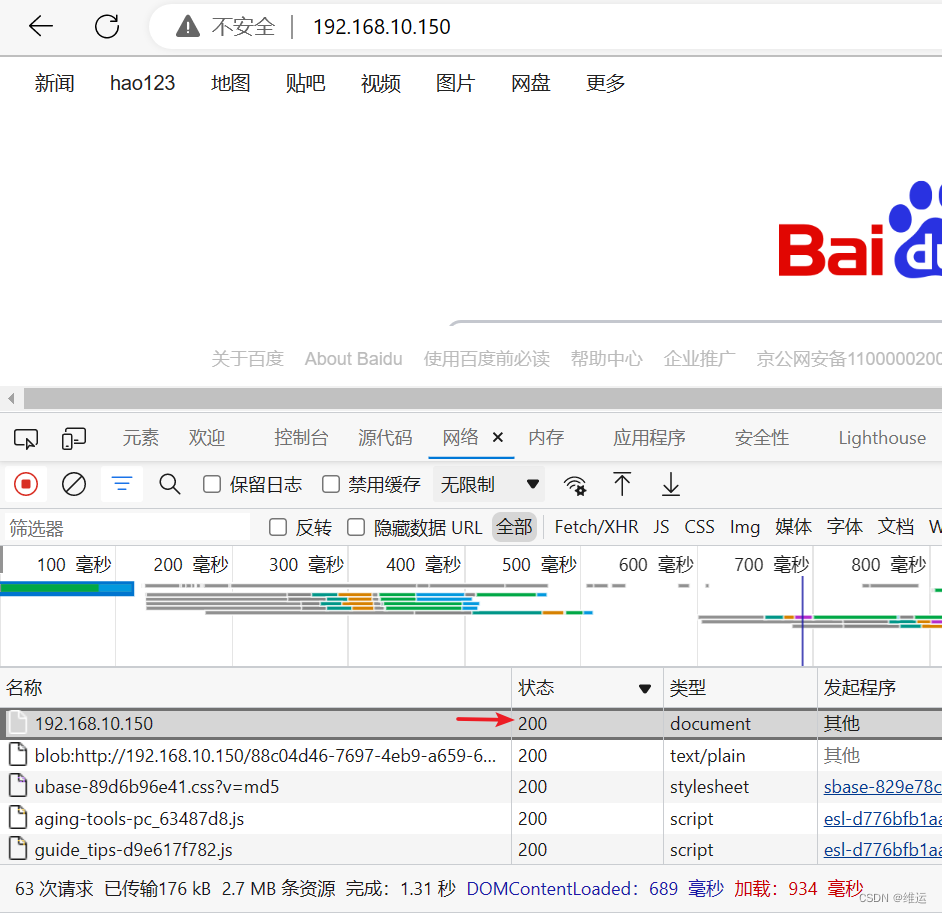Go back using the browser back arrow

(x=41, y=26)
